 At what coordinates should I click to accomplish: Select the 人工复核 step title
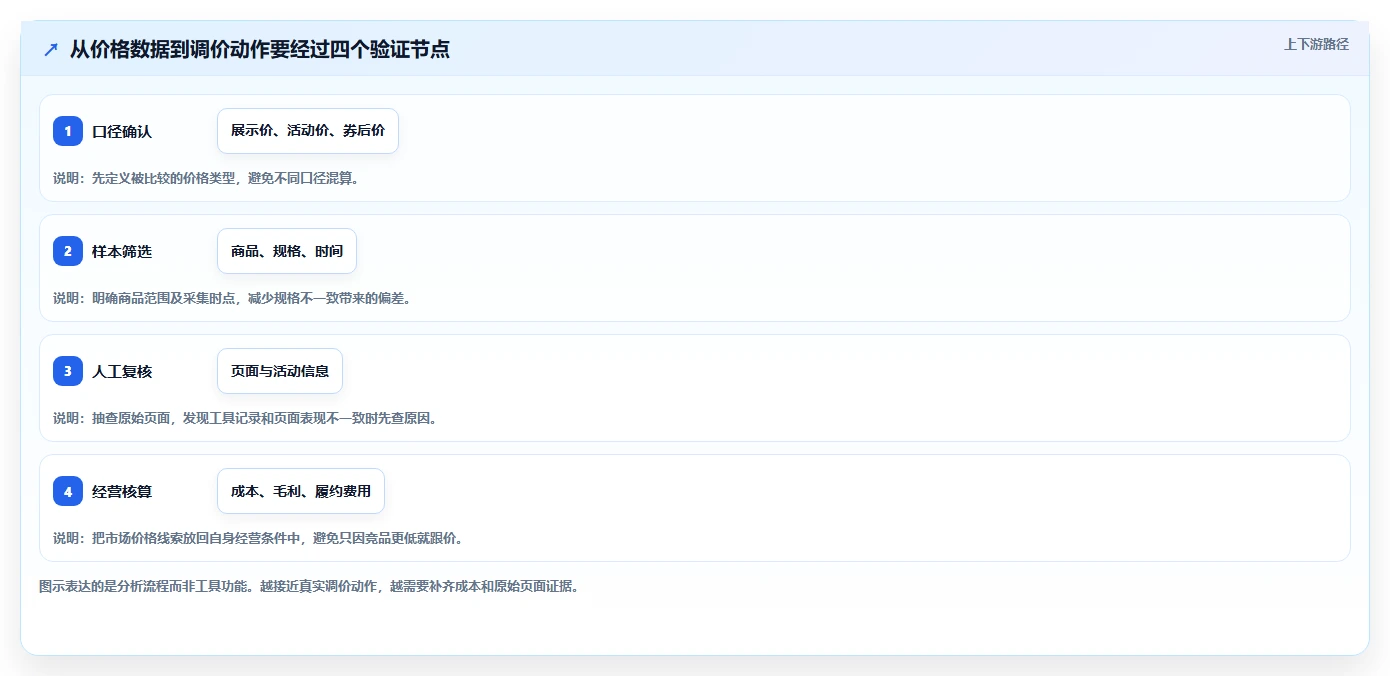point(122,371)
